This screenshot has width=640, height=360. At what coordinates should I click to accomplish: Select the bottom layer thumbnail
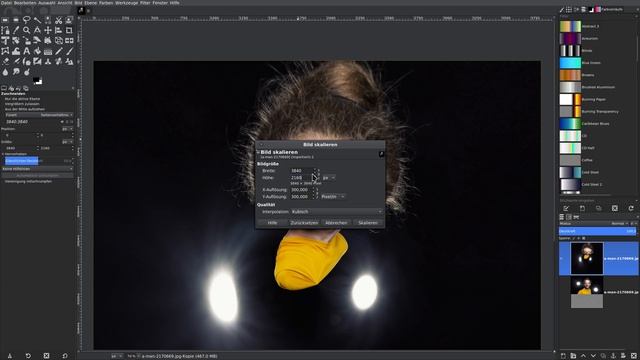(x=587, y=292)
